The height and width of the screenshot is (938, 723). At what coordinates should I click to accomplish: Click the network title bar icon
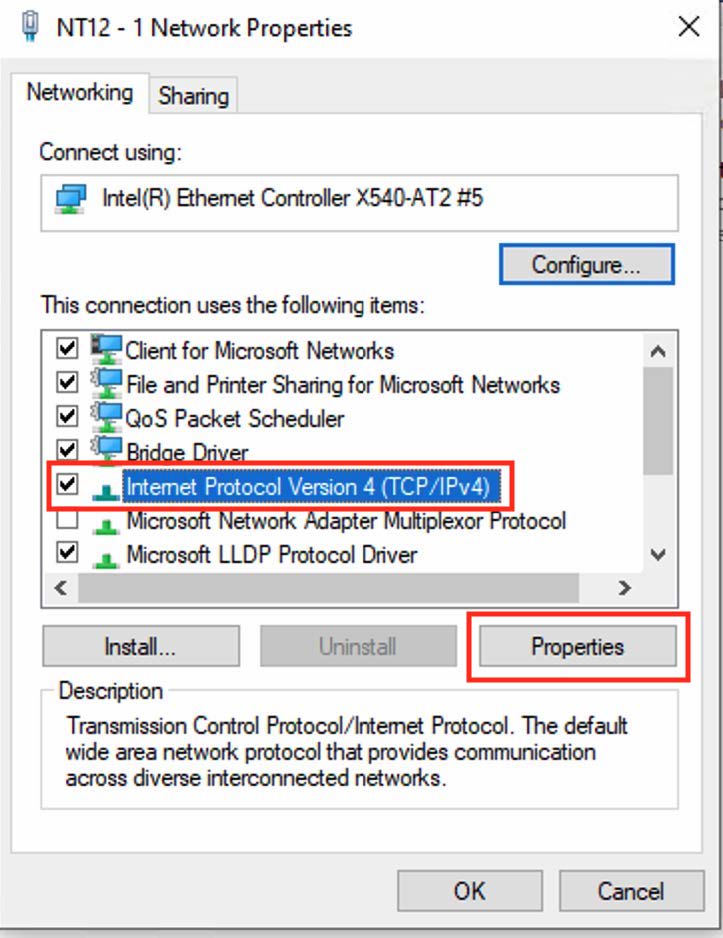(x=29, y=26)
